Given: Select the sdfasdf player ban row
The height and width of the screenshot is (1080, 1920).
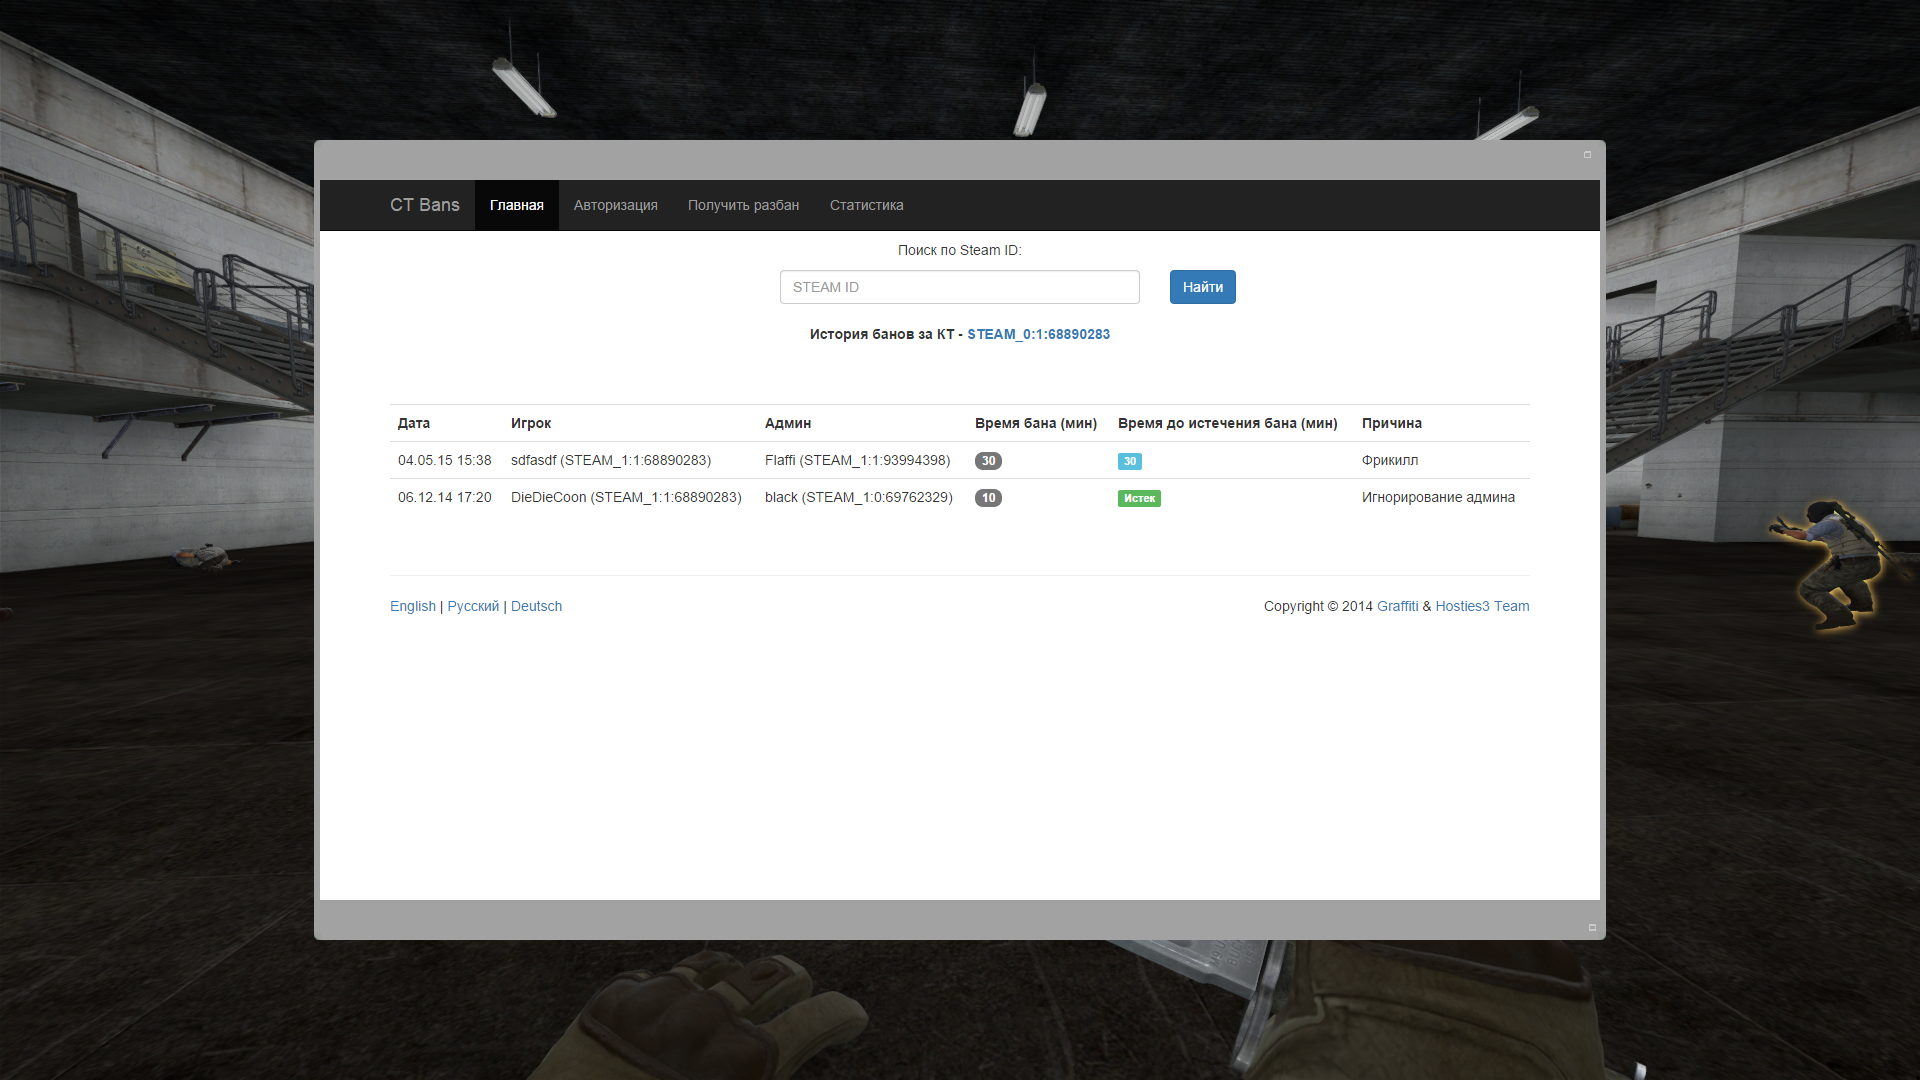Looking at the screenshot, I should (x=610, y=460).
